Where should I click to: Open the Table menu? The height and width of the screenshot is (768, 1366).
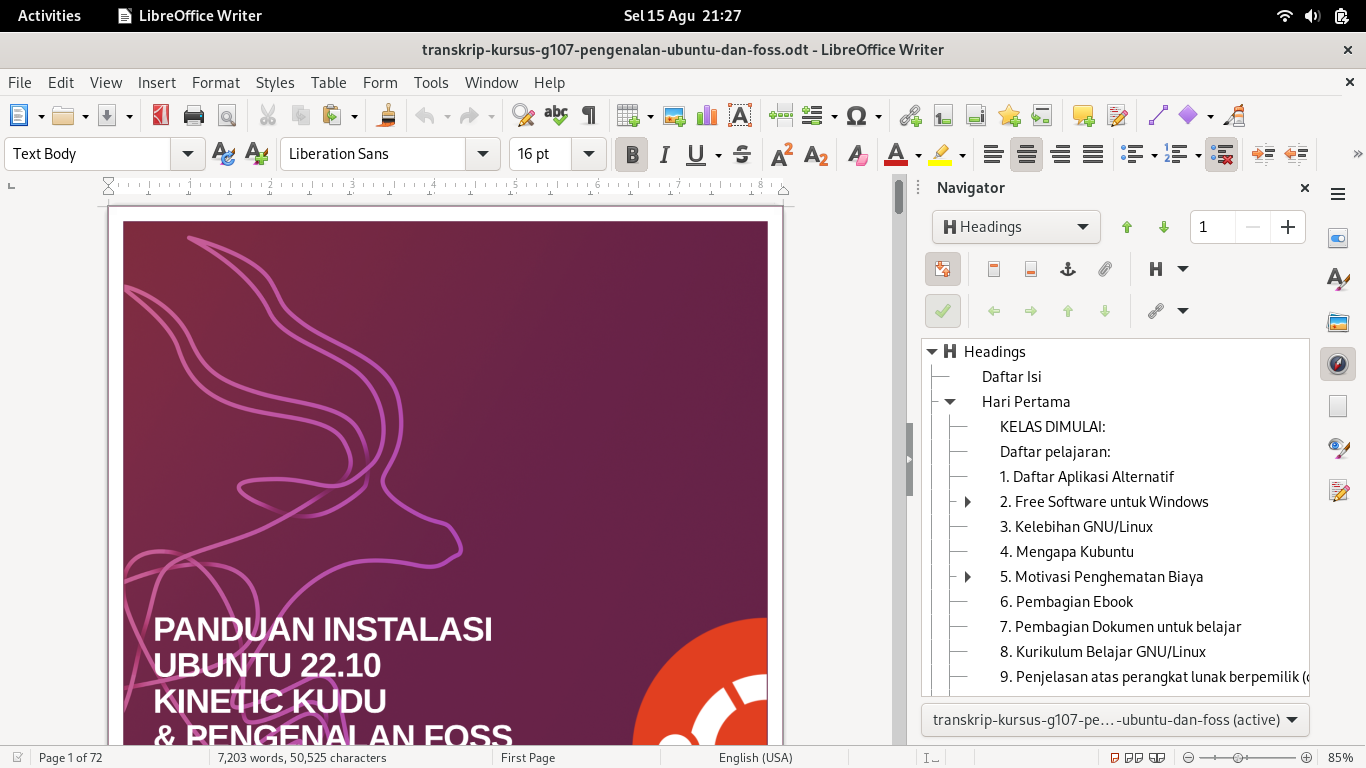point(328,83)
